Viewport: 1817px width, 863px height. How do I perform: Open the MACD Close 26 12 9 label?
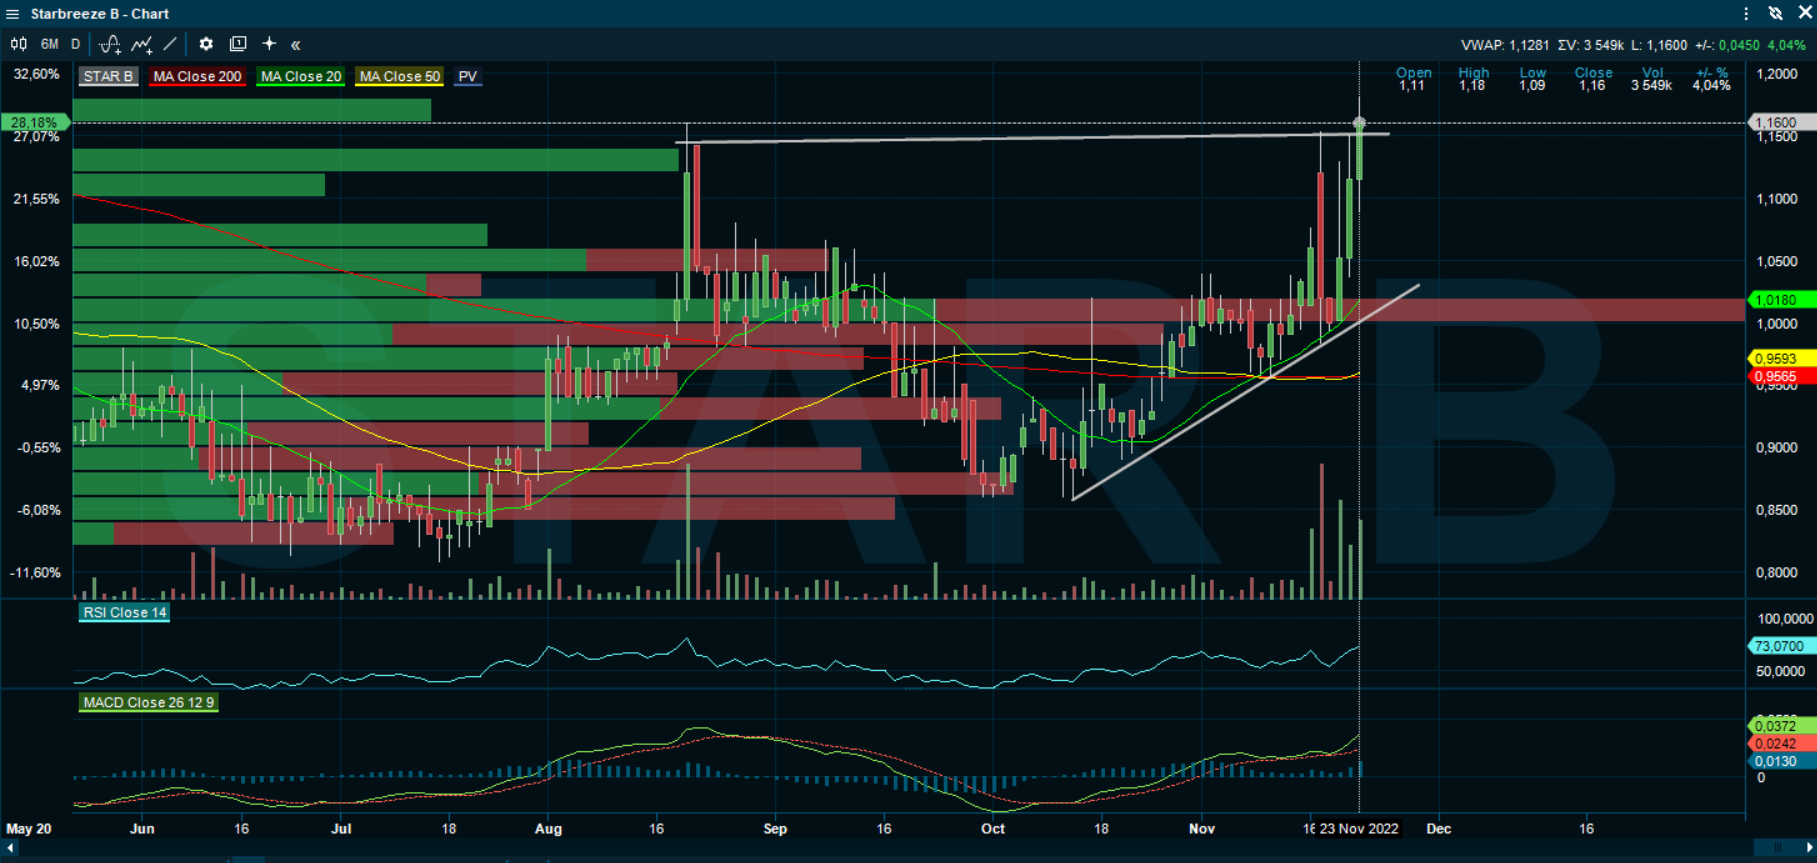(148, 703)
